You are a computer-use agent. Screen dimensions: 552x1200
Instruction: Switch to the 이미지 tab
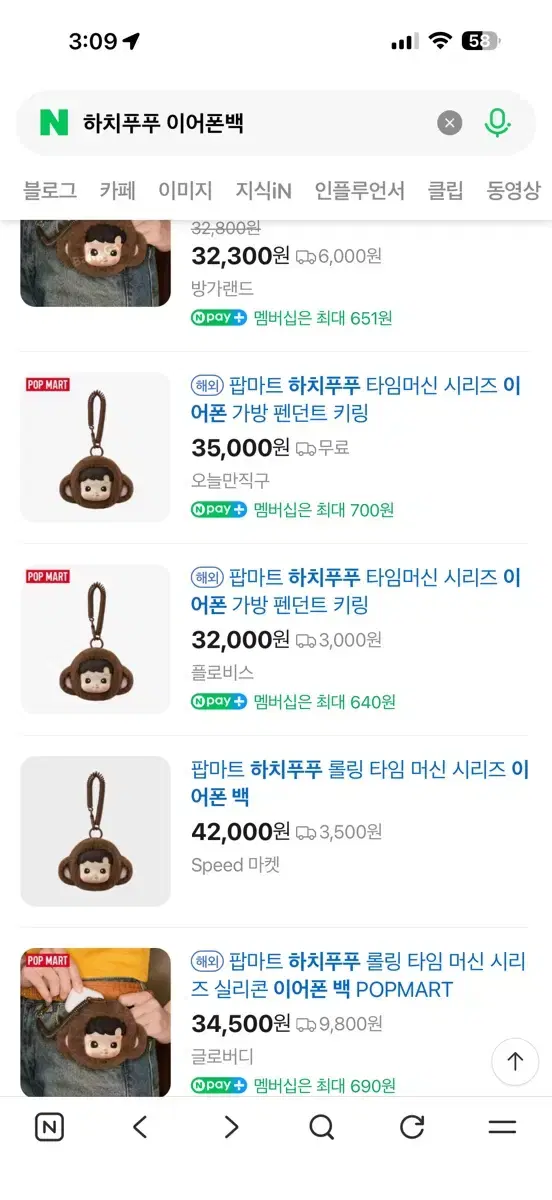185,190
